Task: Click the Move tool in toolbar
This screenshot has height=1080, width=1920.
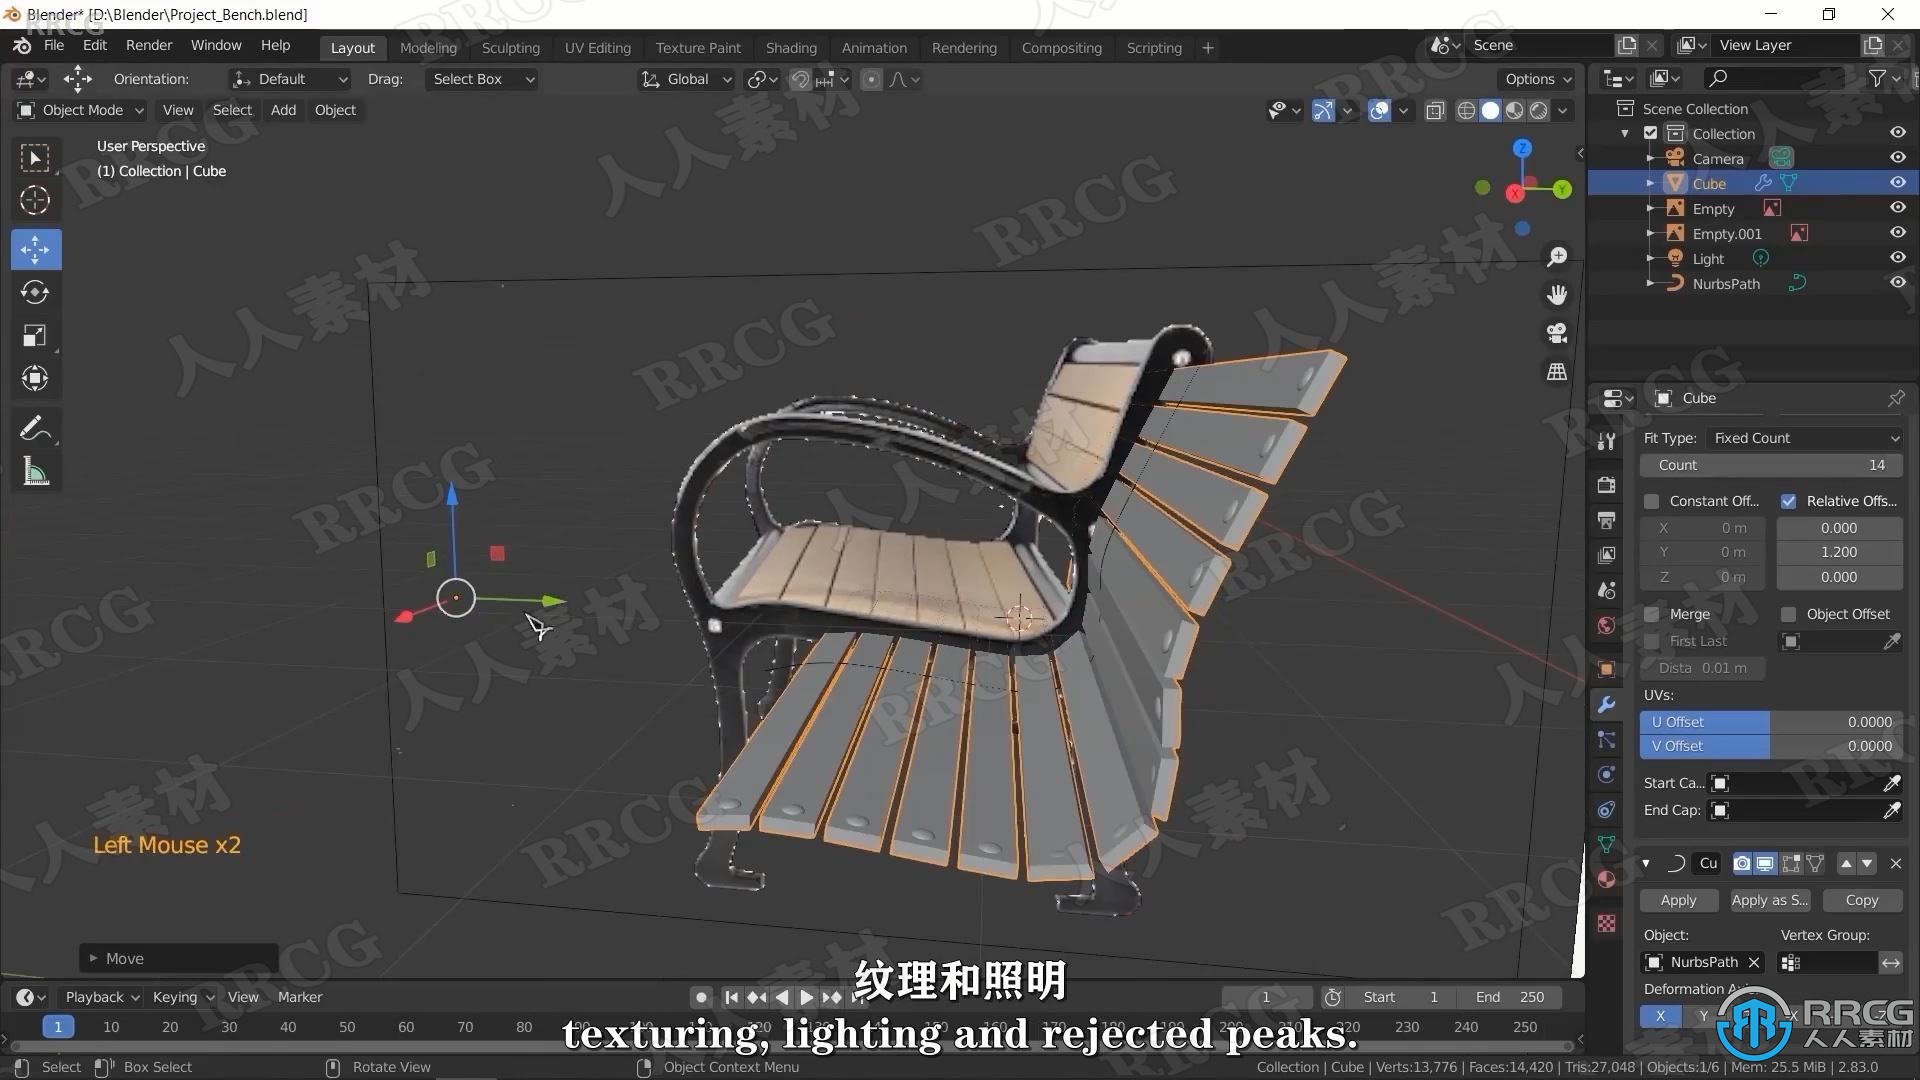Action: 34,248
